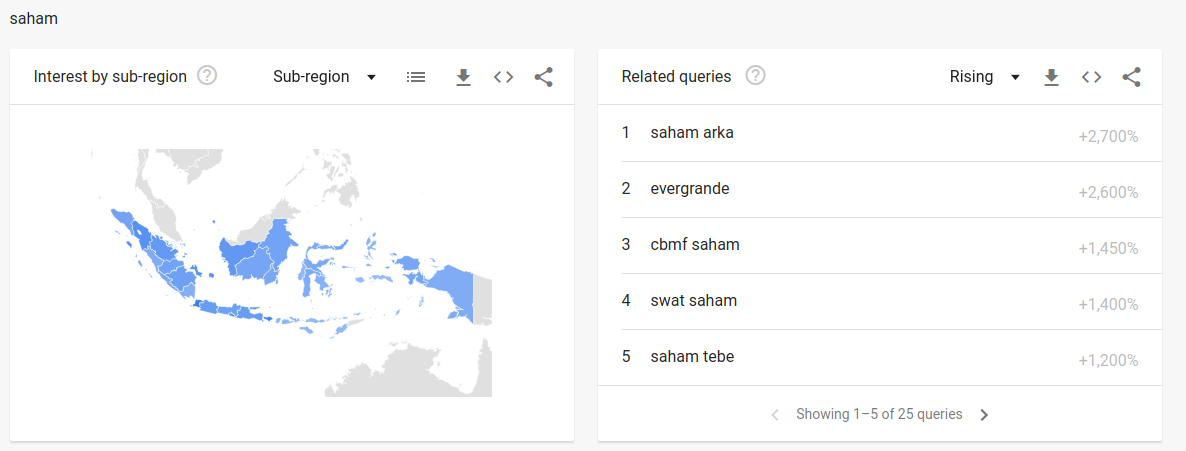Download sub-region interest data as CSV
The height and width of the screenshot is (451, 1186).
pyautogui.click(x=463, y=77)
